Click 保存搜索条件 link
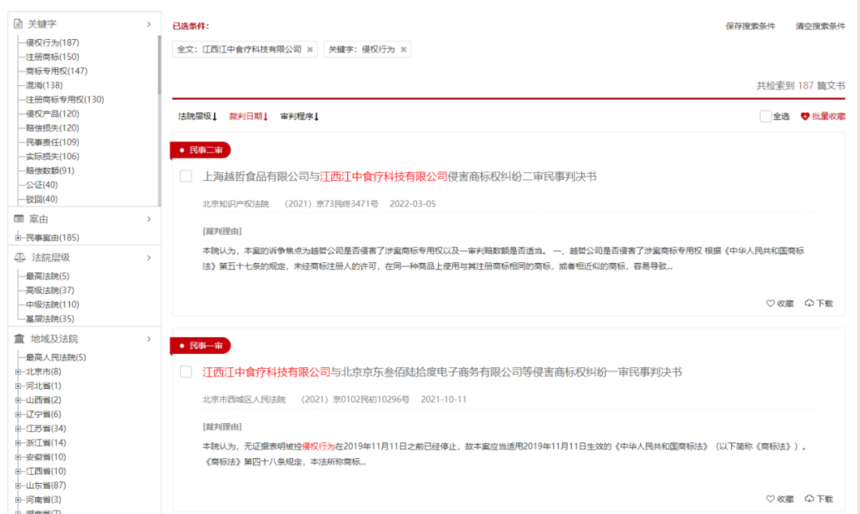Screen dimensions: 860x514 pos(750,26)
